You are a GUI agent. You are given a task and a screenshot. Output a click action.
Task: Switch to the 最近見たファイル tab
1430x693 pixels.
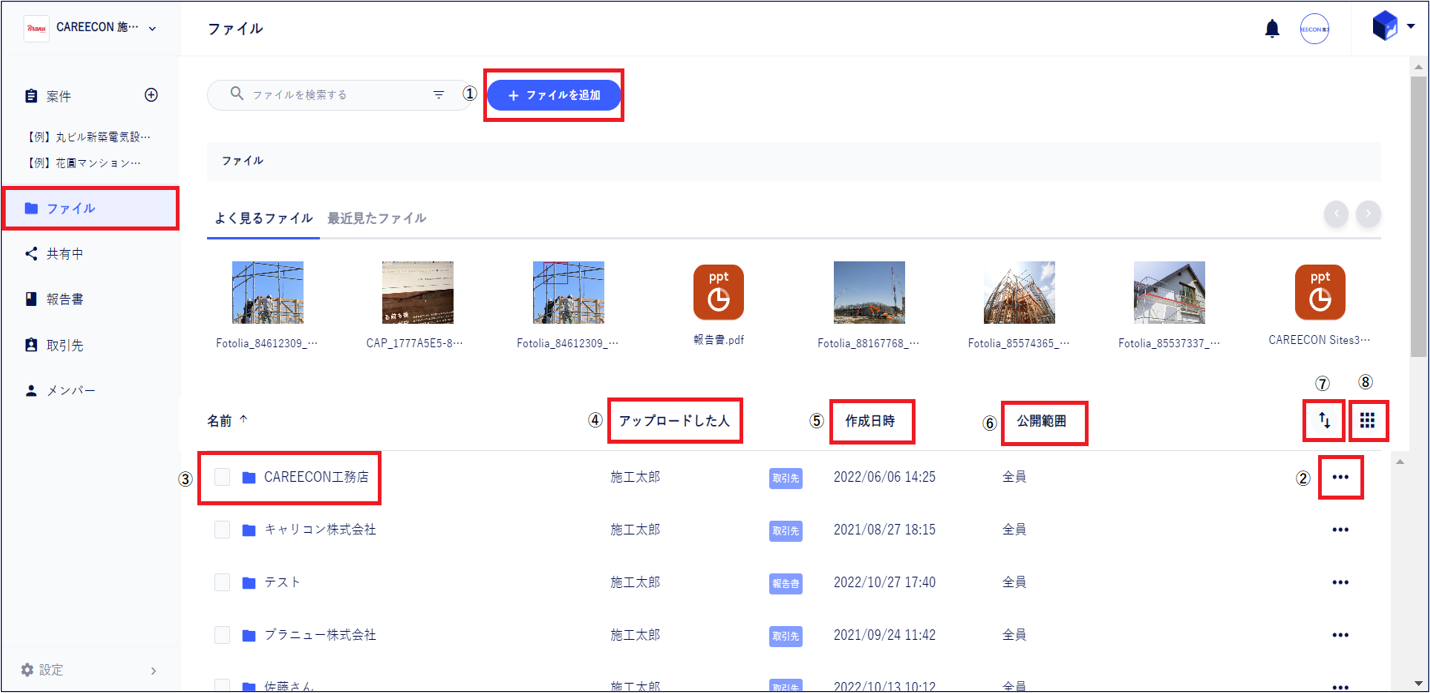click(x=377, y=218)
